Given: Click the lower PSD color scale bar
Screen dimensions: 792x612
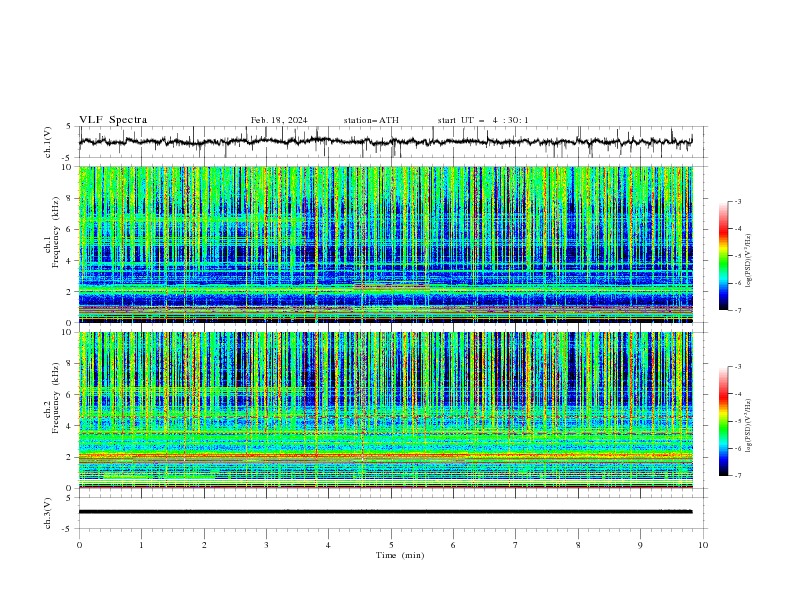Looking at the screenshot, I should (724, 421).
